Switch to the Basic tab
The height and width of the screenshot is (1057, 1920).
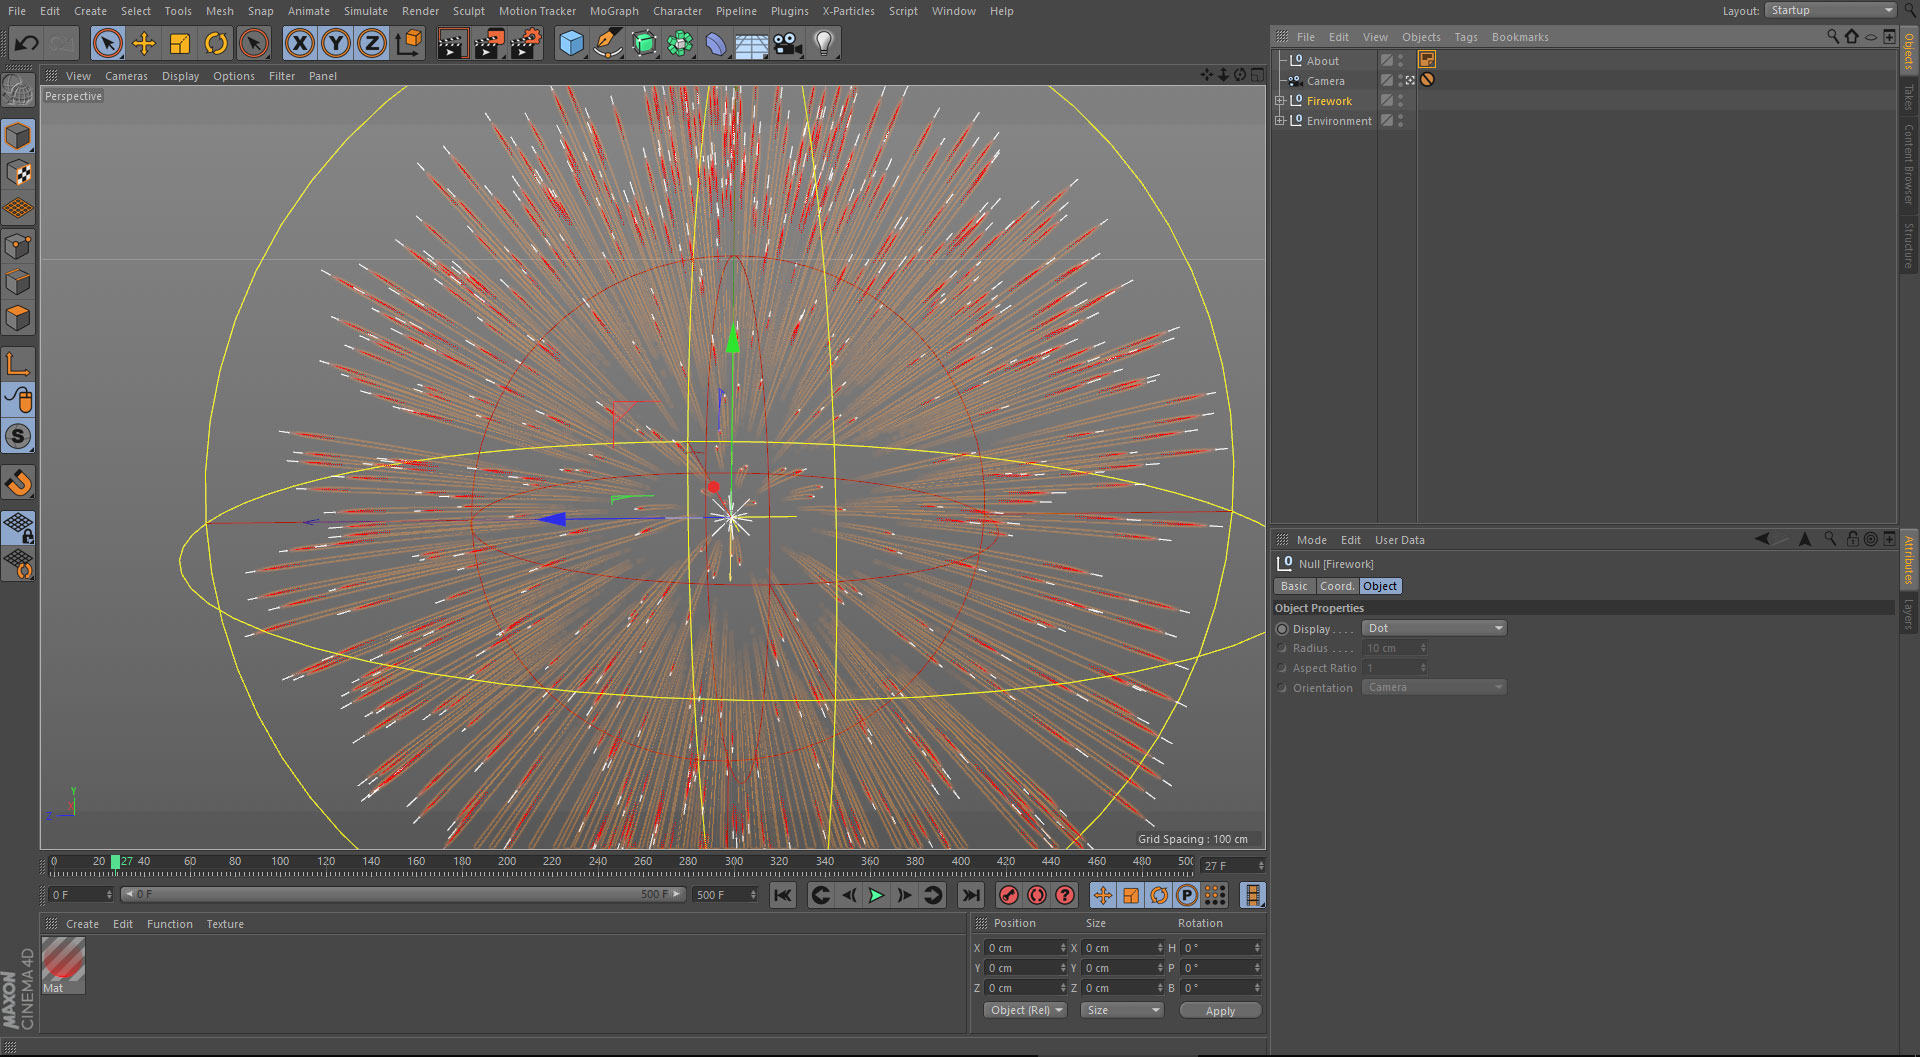(1294, 586)
